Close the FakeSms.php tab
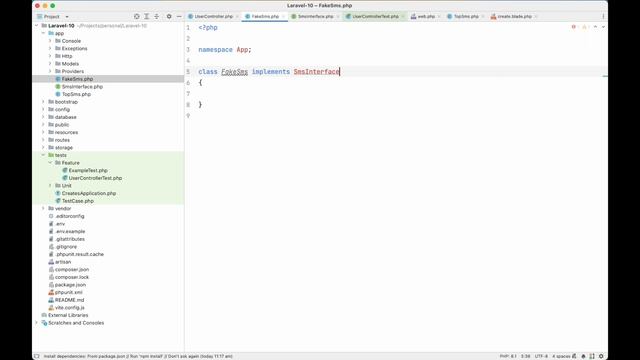The height and width of the screenshot is (360, 640). (283, 16)
